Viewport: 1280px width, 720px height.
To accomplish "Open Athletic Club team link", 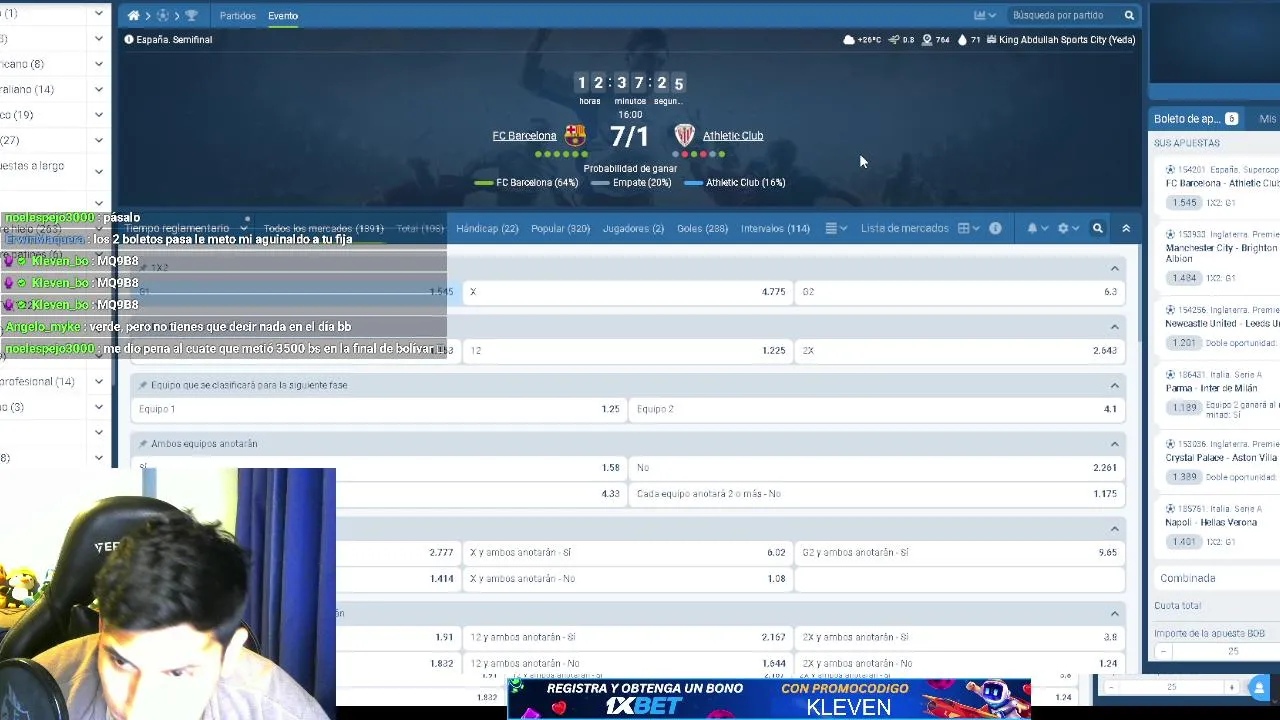I will coord(733,136).
